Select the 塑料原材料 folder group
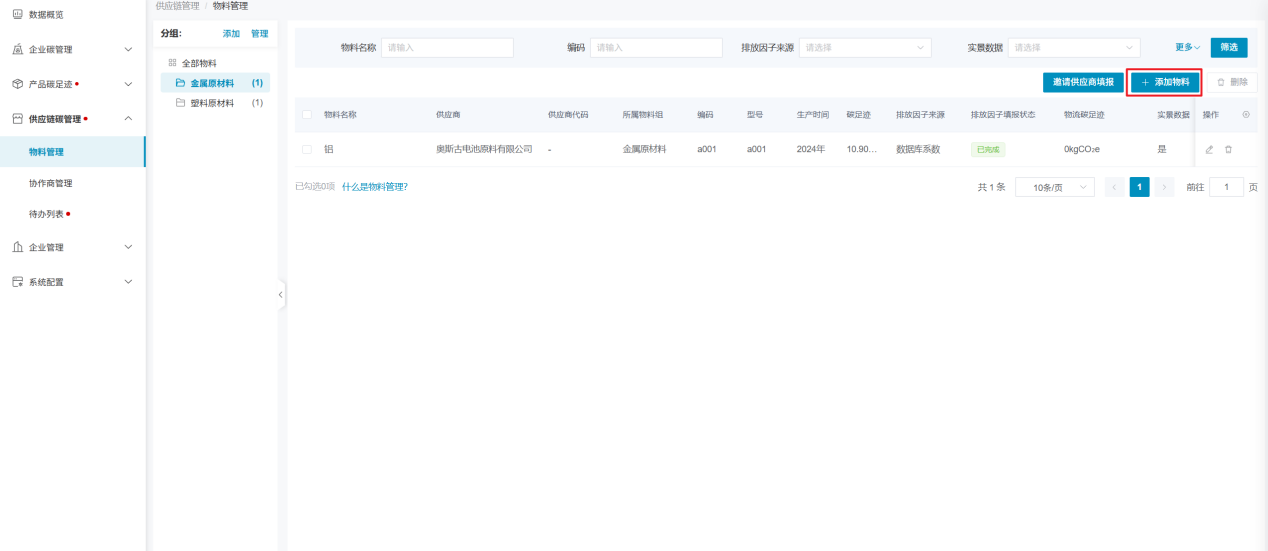 (x=212, y=103)
